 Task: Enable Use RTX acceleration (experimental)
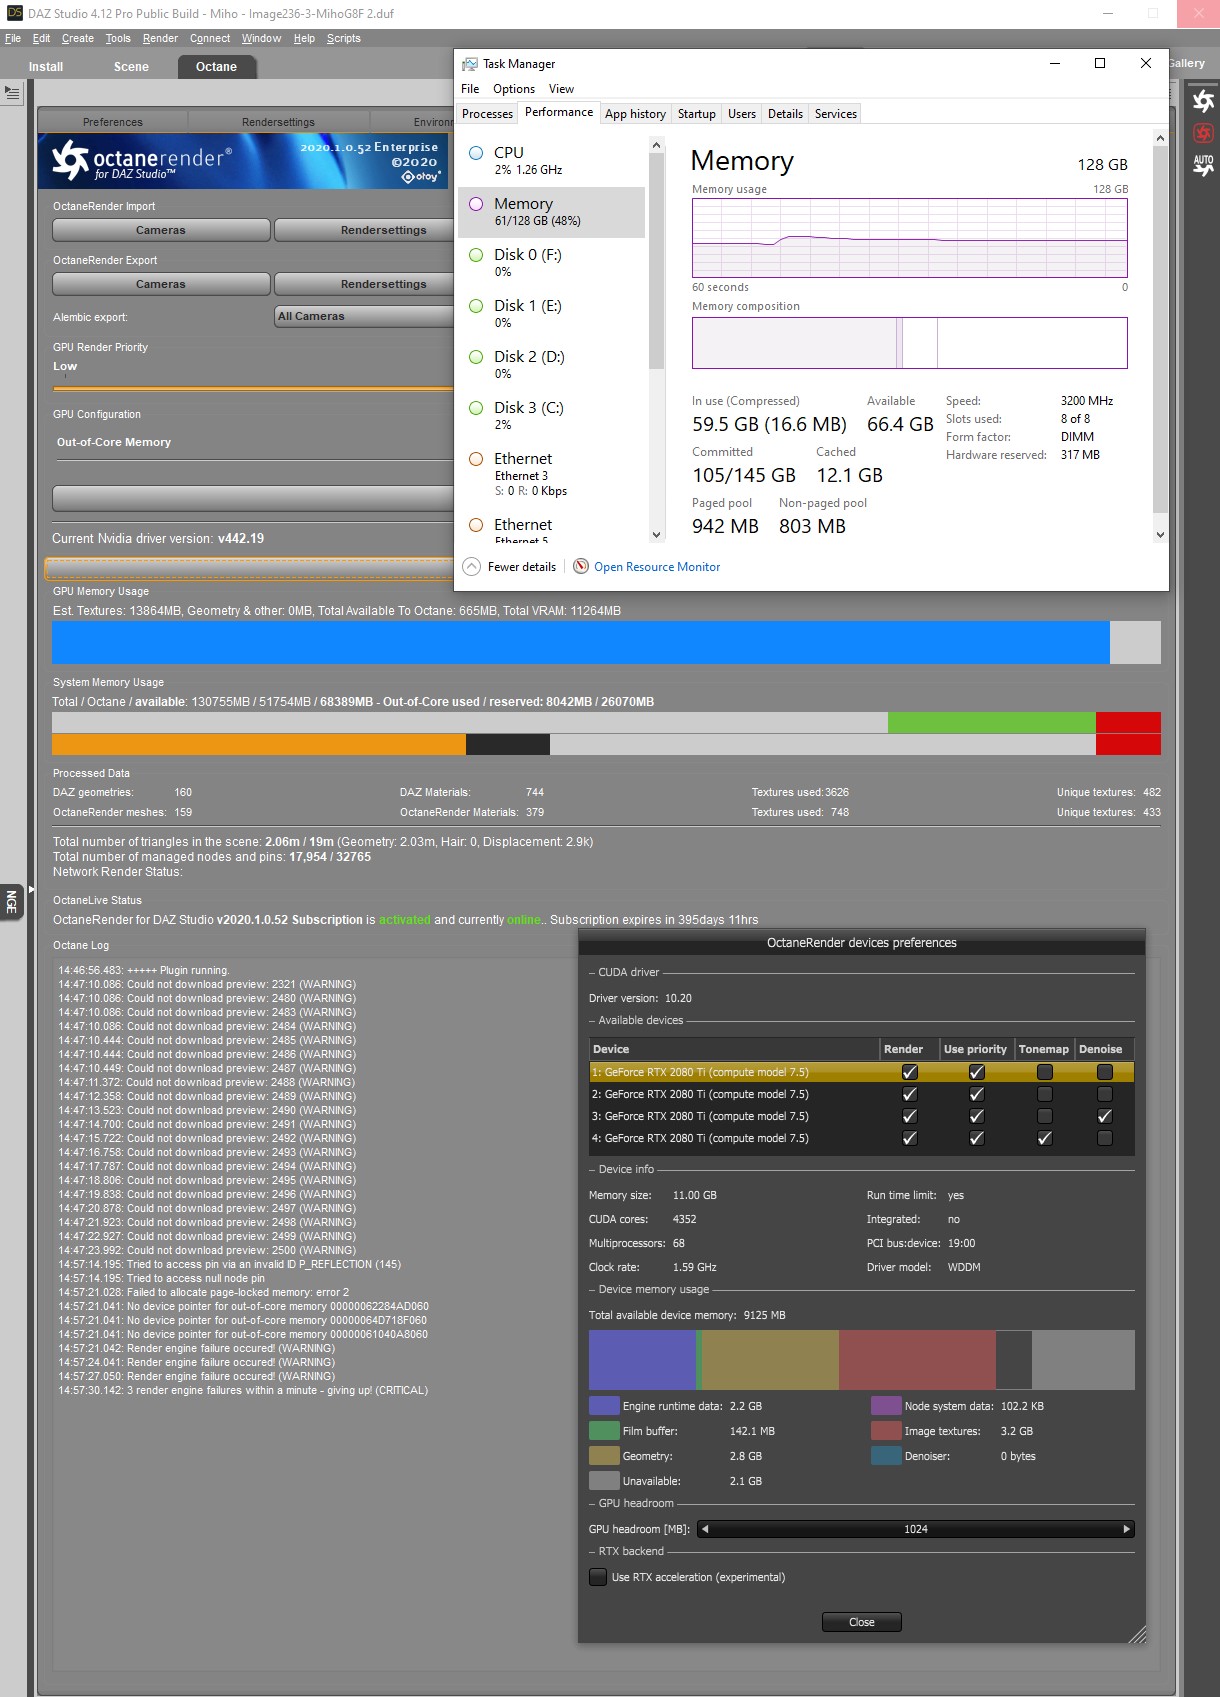tap(598, 1577)
